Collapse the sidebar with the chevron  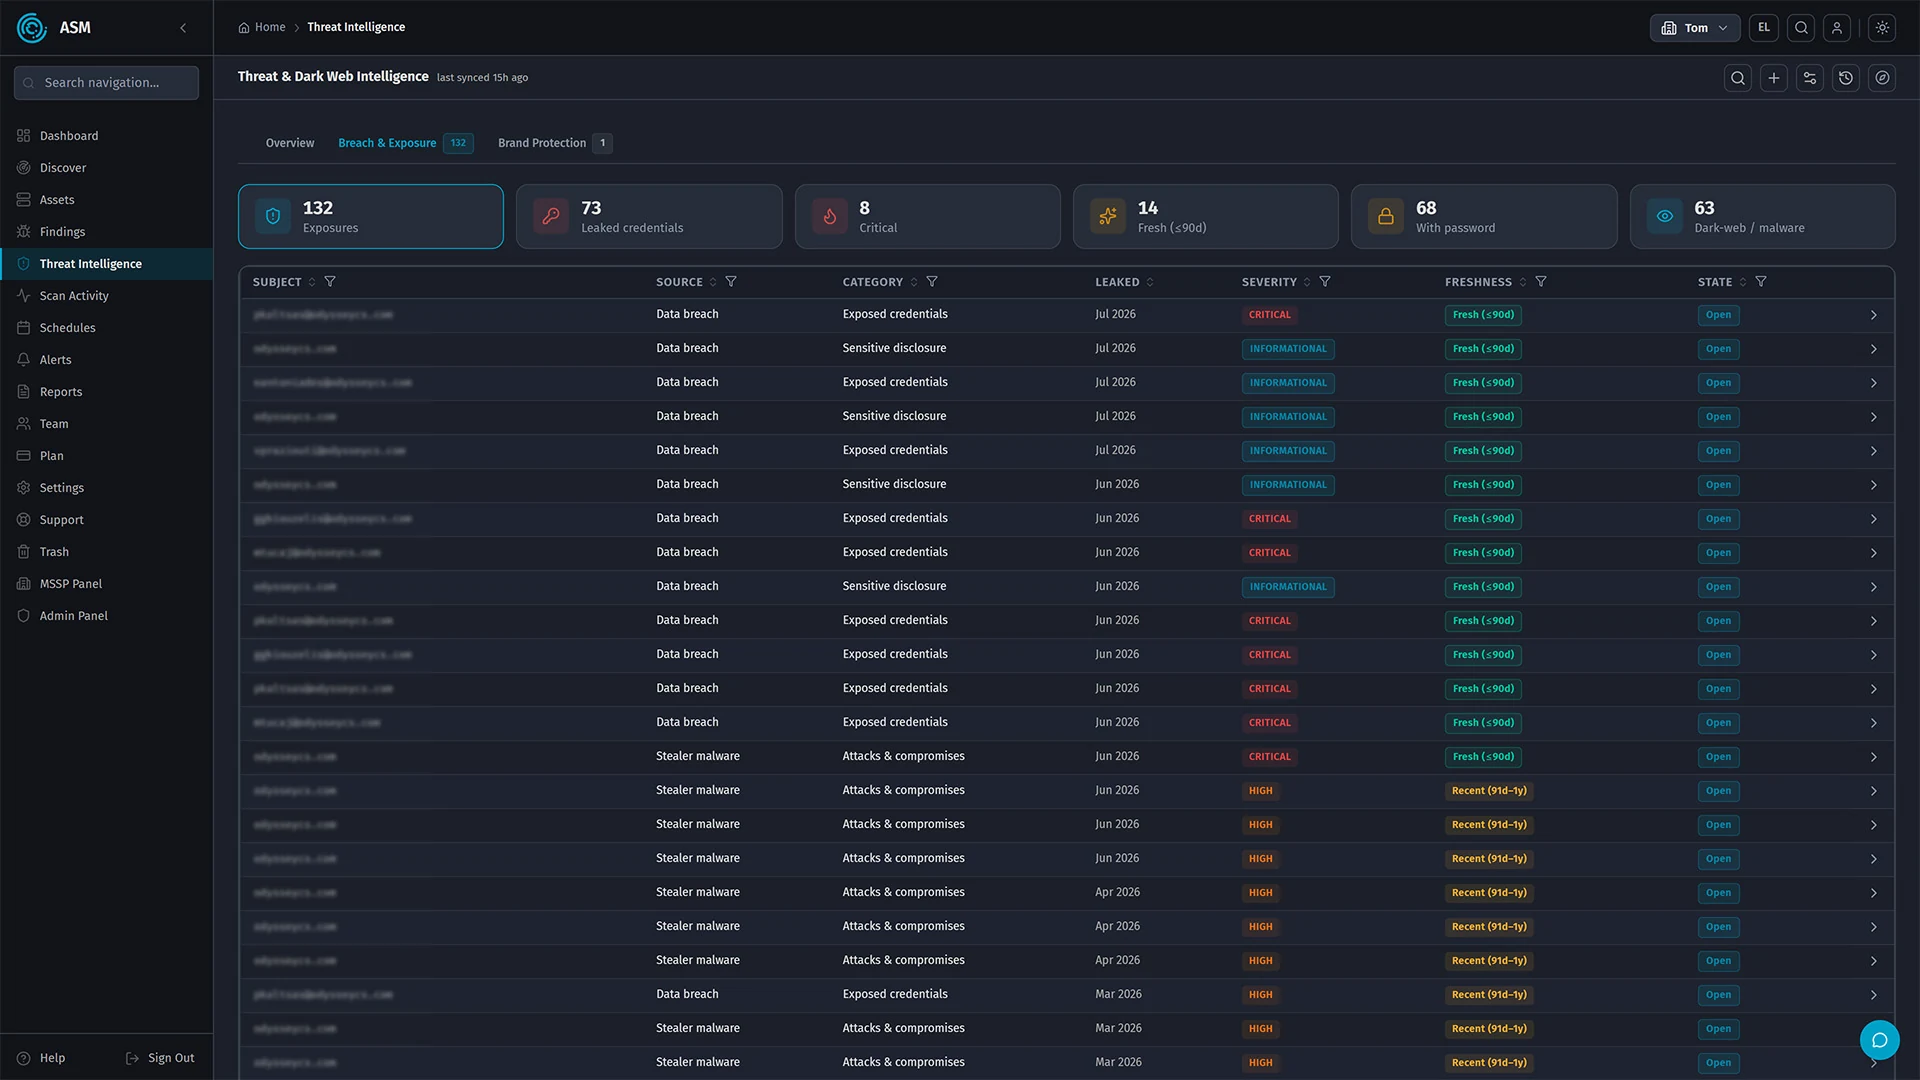183,28
